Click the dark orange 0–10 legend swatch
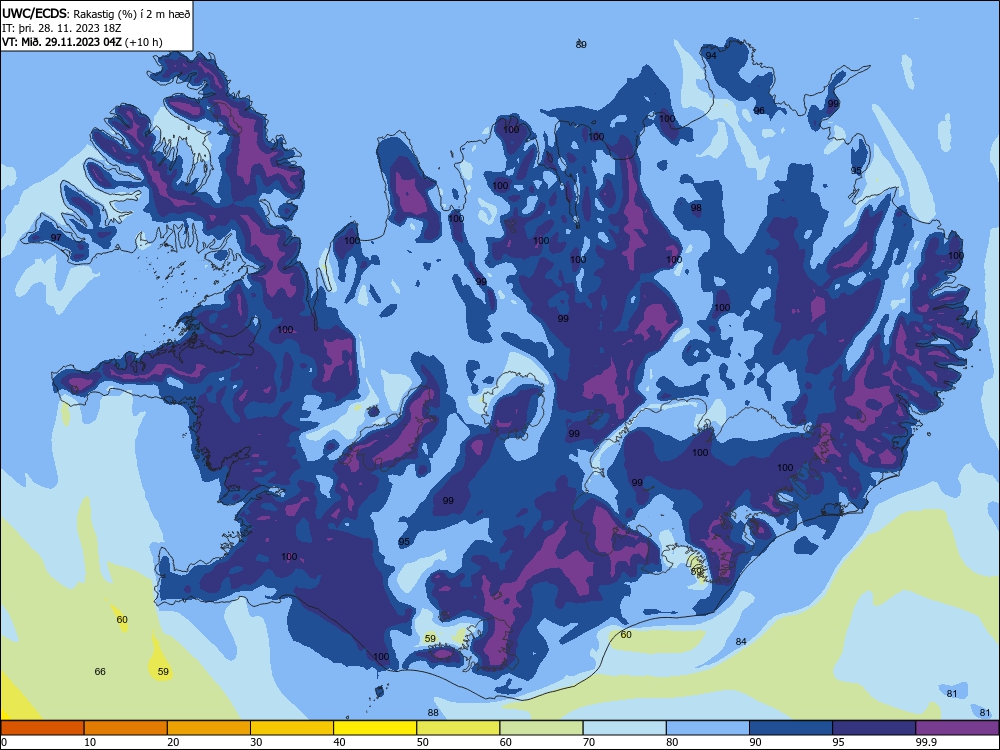Viewport: 1000px width, 750px height. 42,728
